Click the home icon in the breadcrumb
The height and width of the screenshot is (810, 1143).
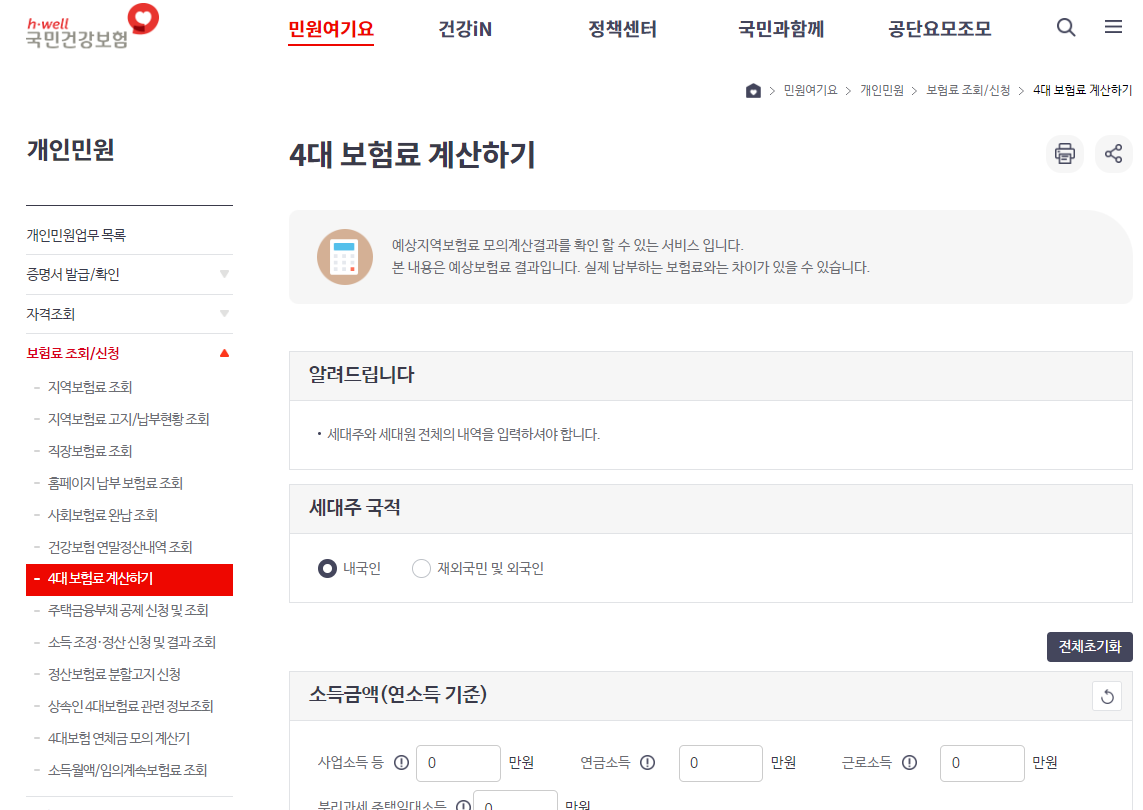point(753,90)
